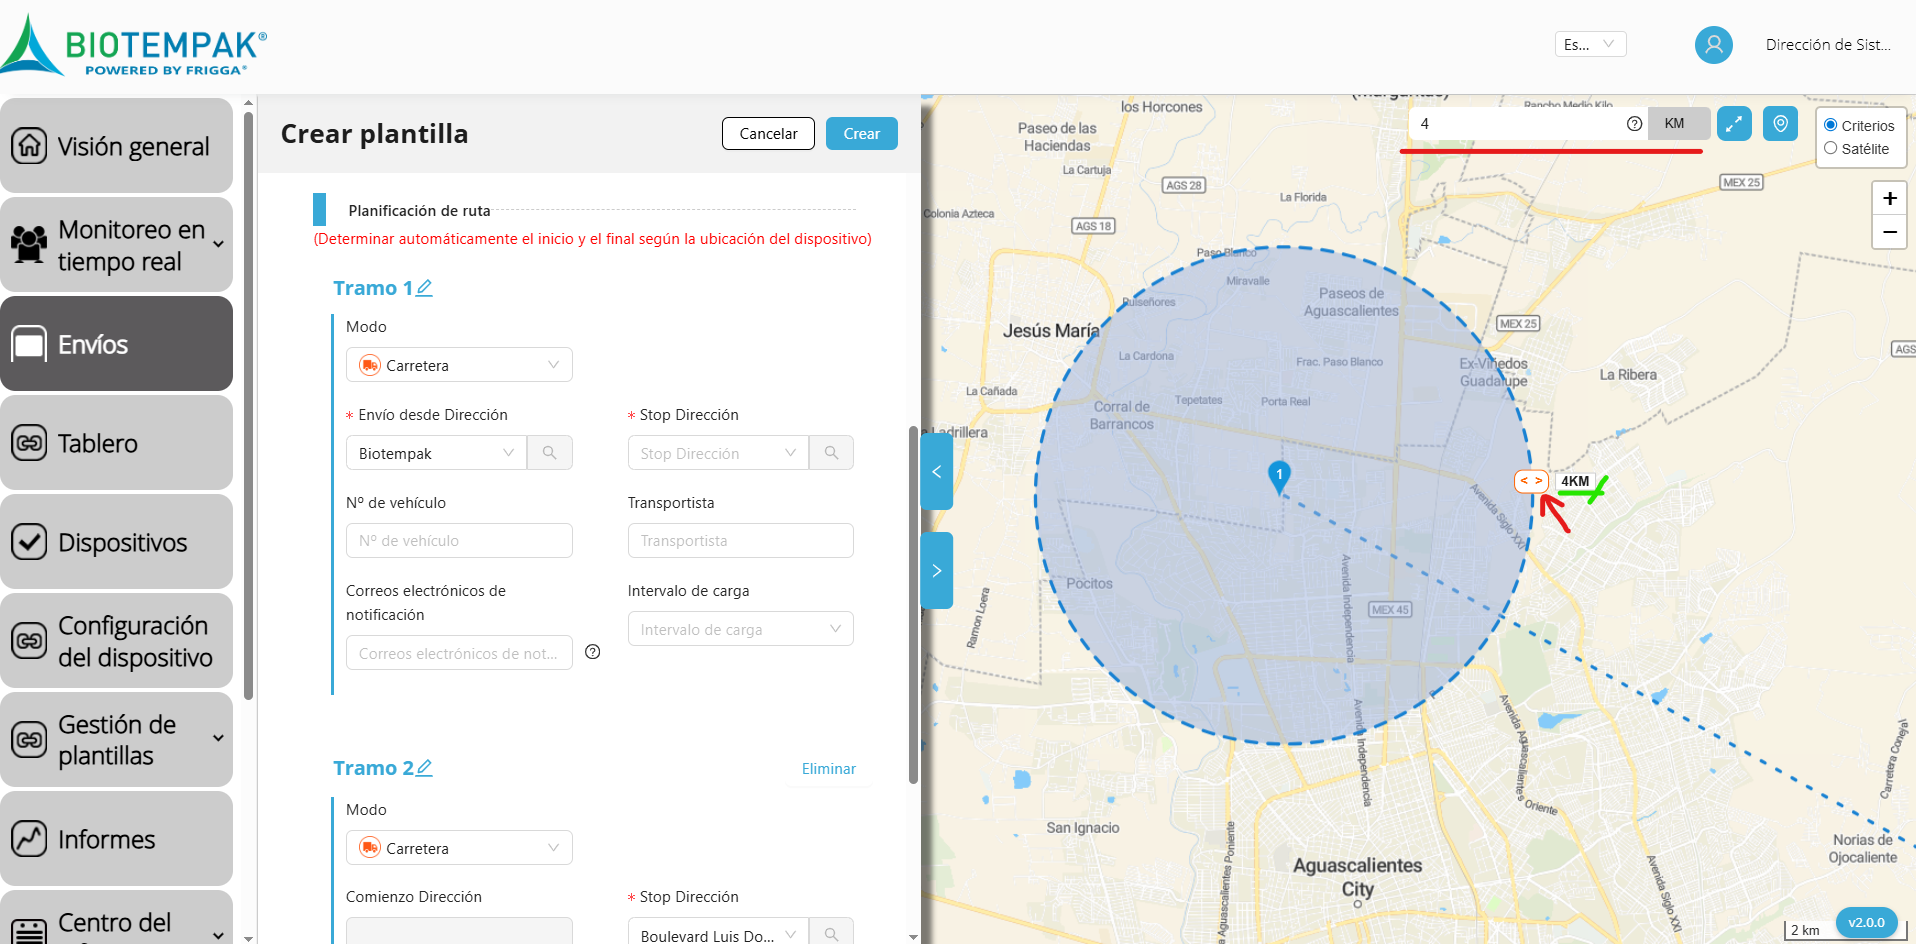The width and height of the screenshot is (1916, 944).
Task: Click the edit pencil next to Tramo 1
Action: (424, 288)
